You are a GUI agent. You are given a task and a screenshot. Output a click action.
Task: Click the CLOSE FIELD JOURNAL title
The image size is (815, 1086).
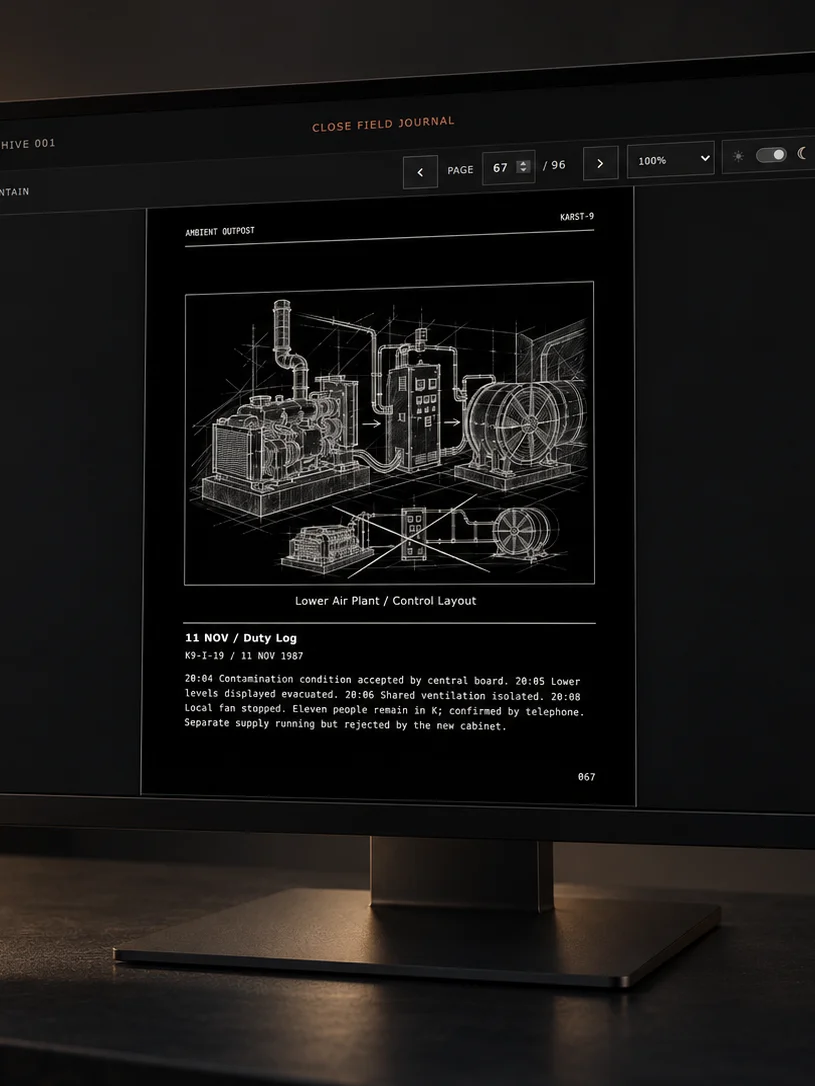383,124
